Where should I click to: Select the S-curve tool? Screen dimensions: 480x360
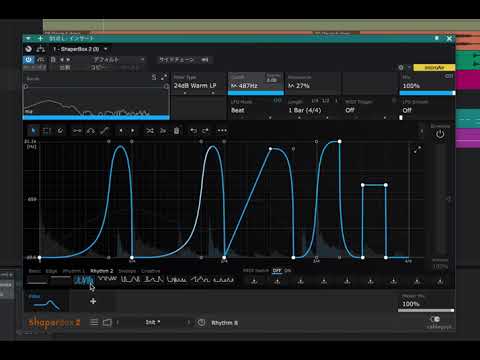(104, 131)
